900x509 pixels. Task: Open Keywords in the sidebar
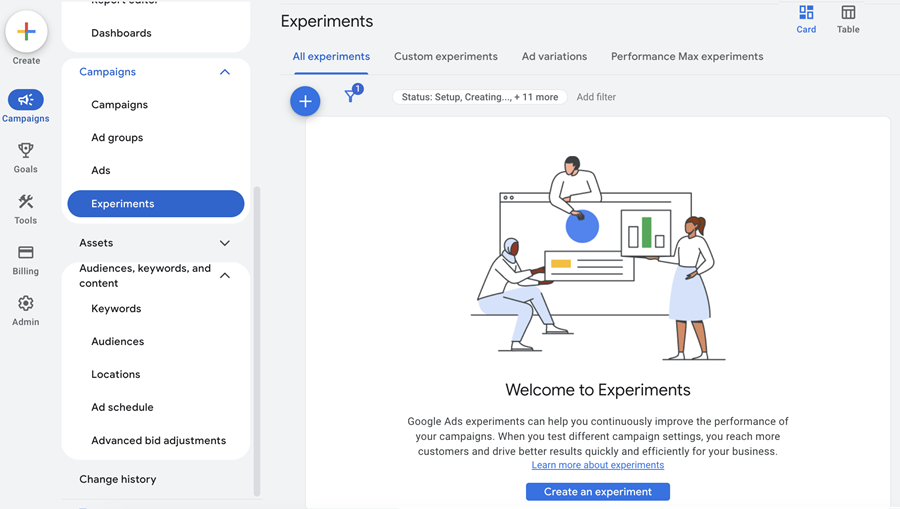point(116,309)
